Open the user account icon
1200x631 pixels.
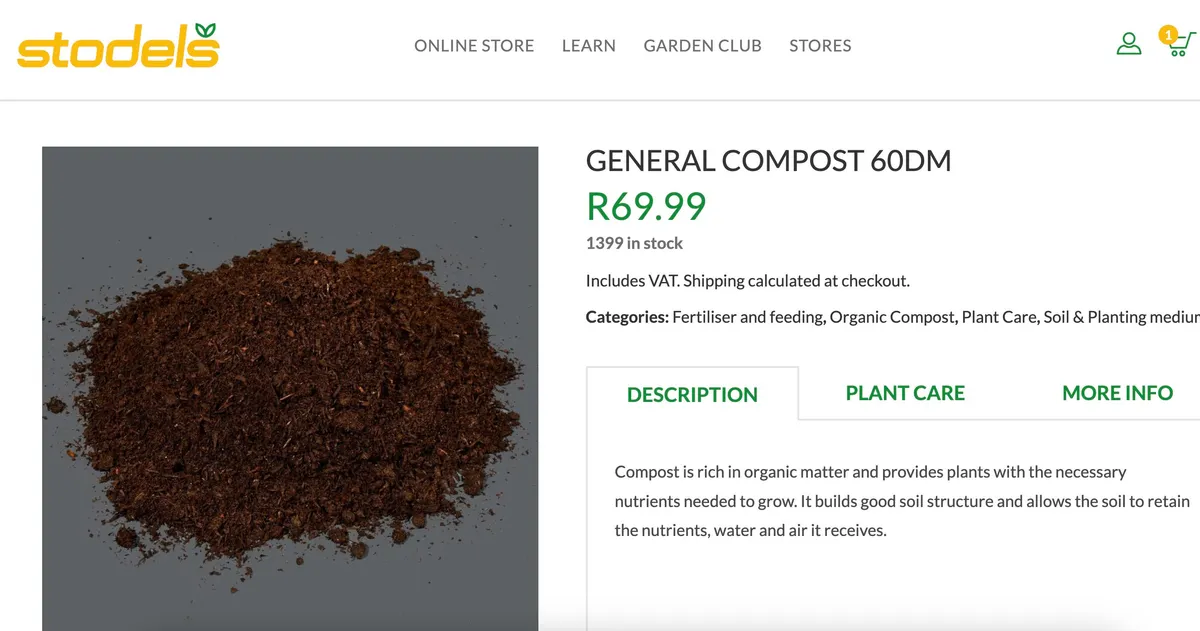(1129, 44)
